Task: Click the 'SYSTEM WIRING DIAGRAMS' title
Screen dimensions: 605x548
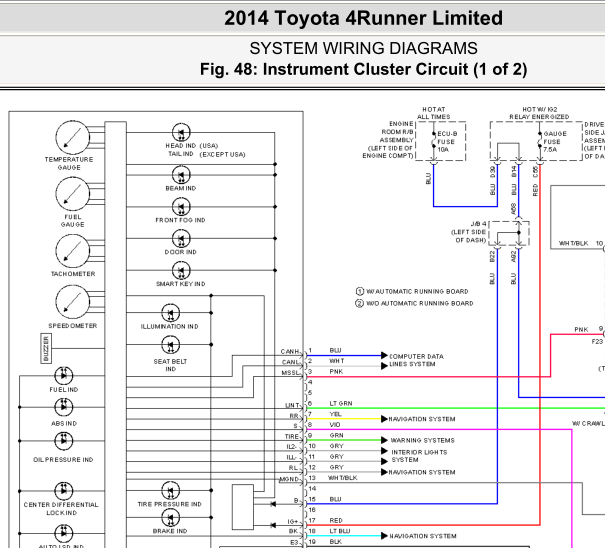Action: (x=363, y=48)
